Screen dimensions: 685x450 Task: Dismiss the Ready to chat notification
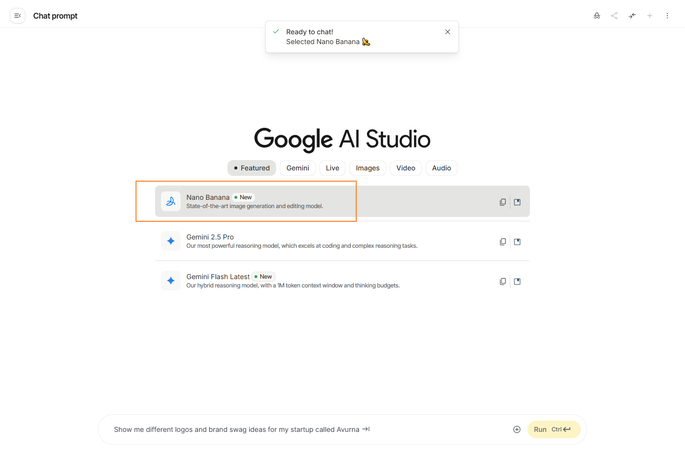[447, 32]
